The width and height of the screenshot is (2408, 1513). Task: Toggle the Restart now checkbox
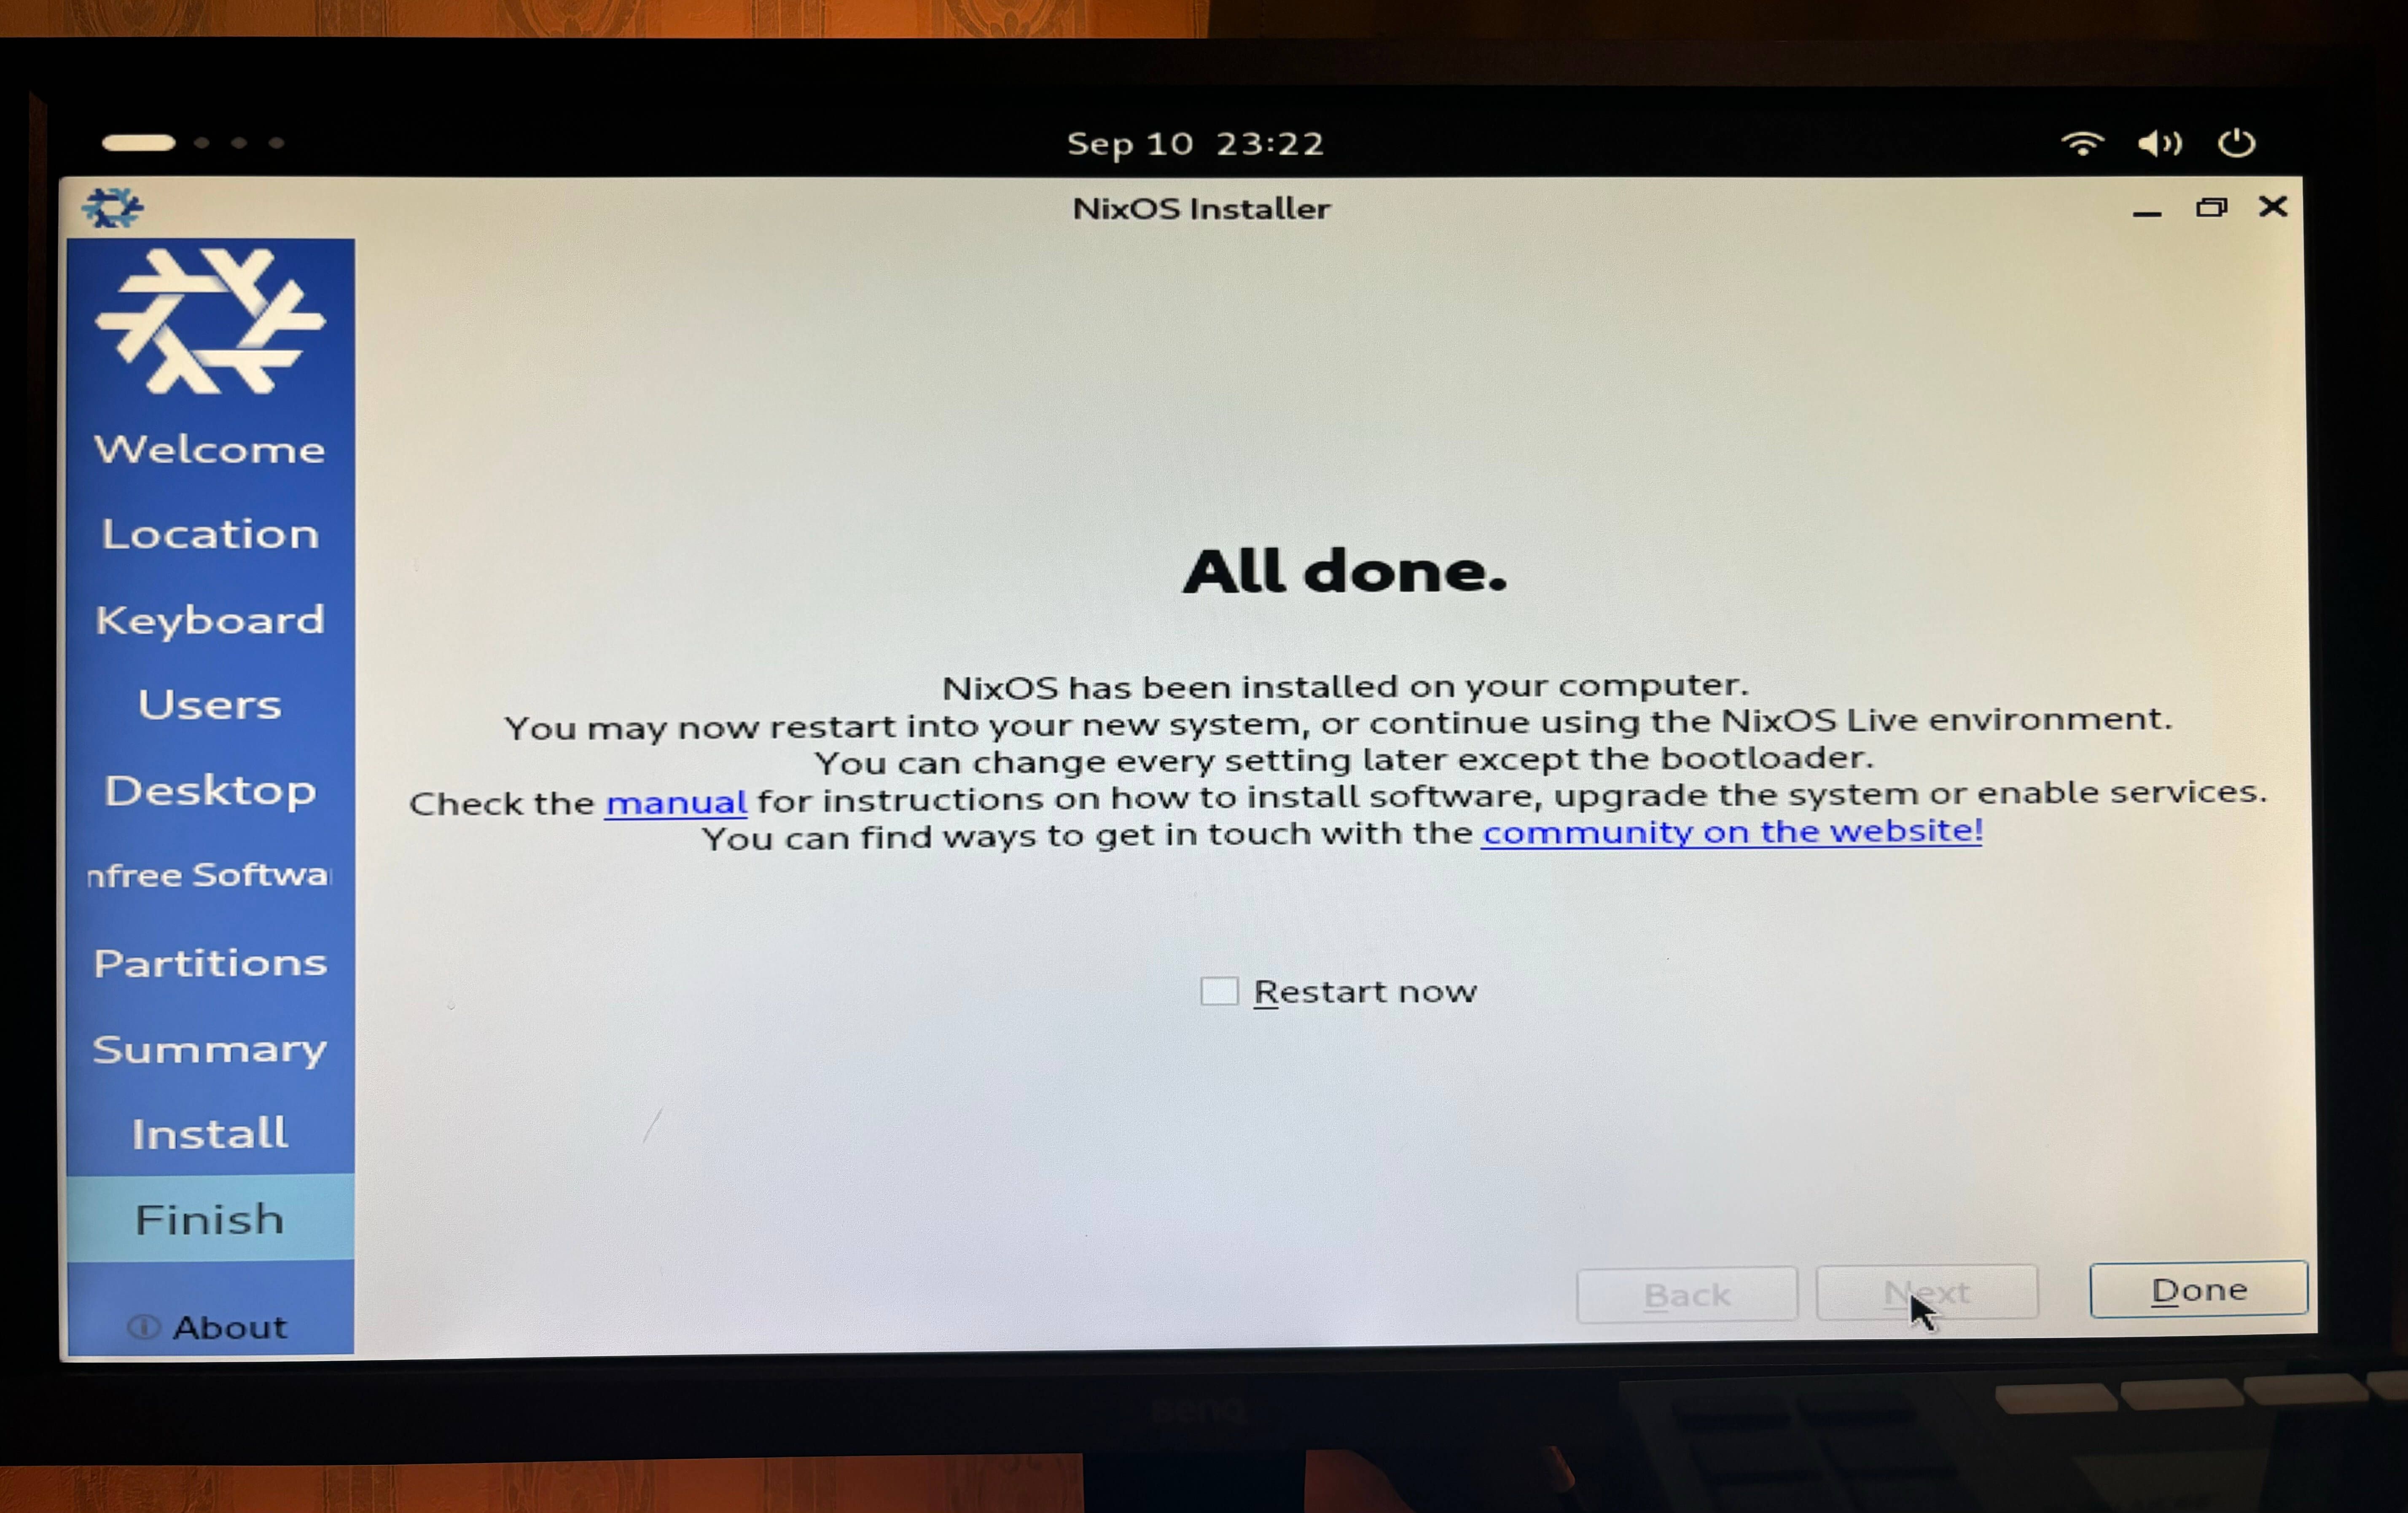click(1220, 990)
